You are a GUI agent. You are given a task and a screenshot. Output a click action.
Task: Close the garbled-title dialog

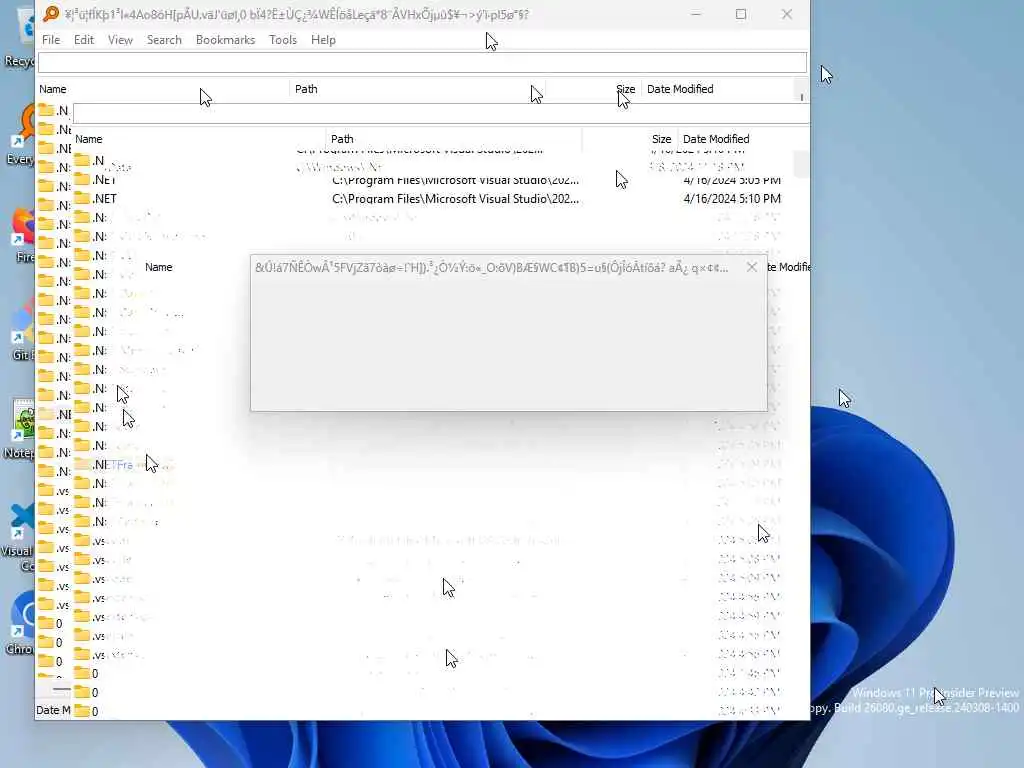pos(752,267)
